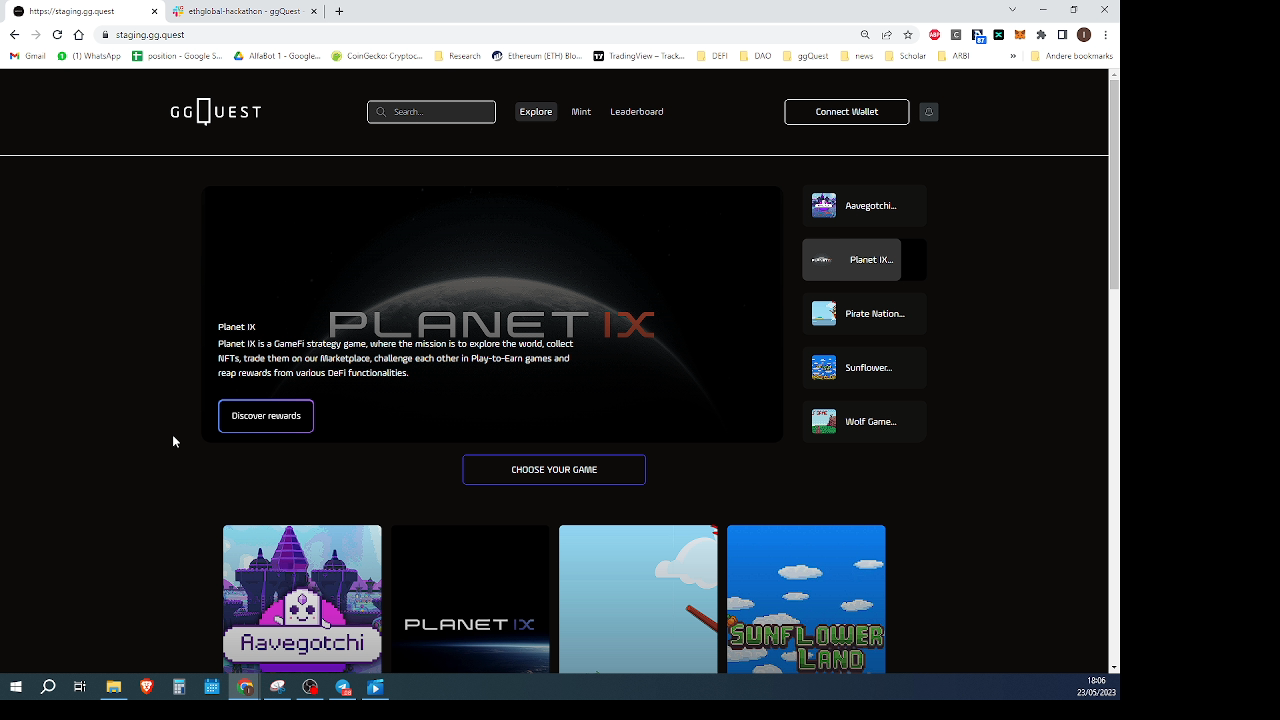Select the Wolf Game icon in the game list

click(x=824, y=422)
